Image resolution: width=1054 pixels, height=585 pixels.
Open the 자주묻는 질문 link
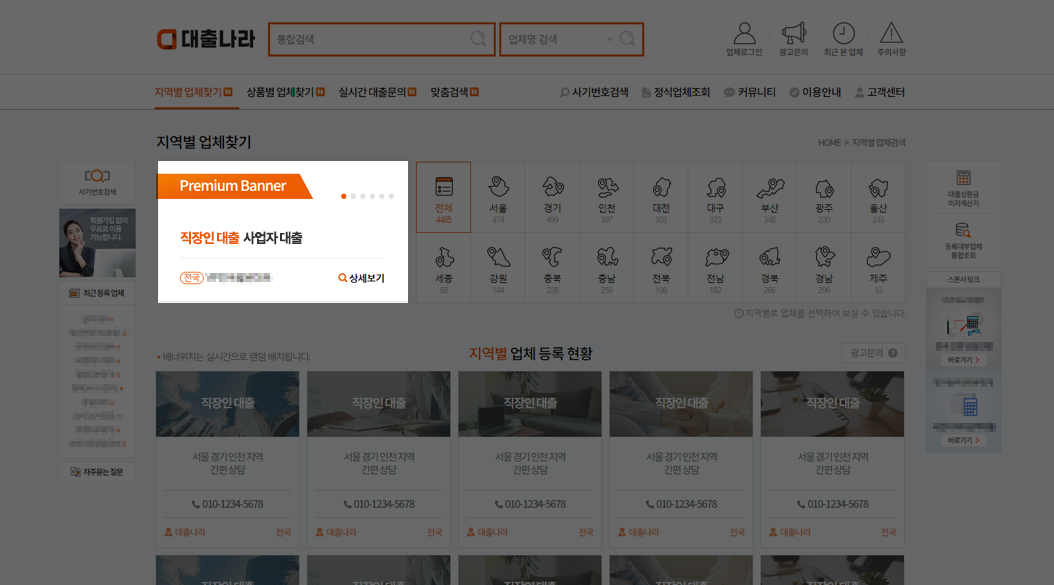click(x=97, y=471)
